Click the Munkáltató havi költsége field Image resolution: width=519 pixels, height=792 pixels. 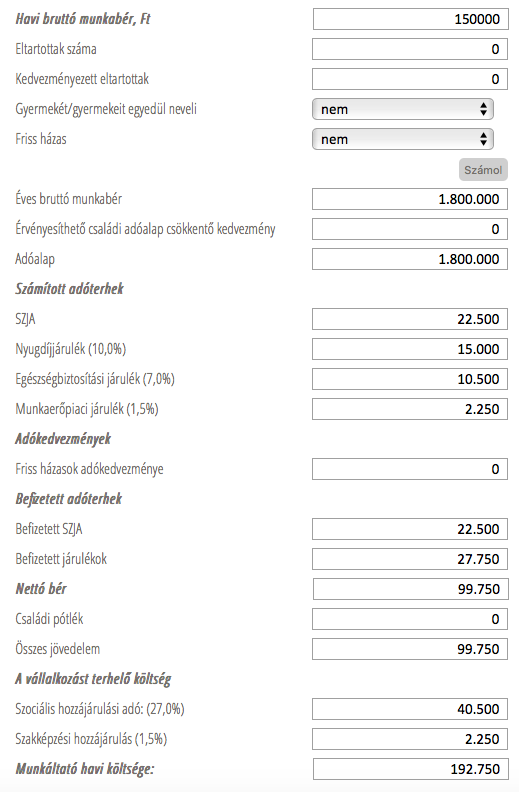tap(410, 769)
